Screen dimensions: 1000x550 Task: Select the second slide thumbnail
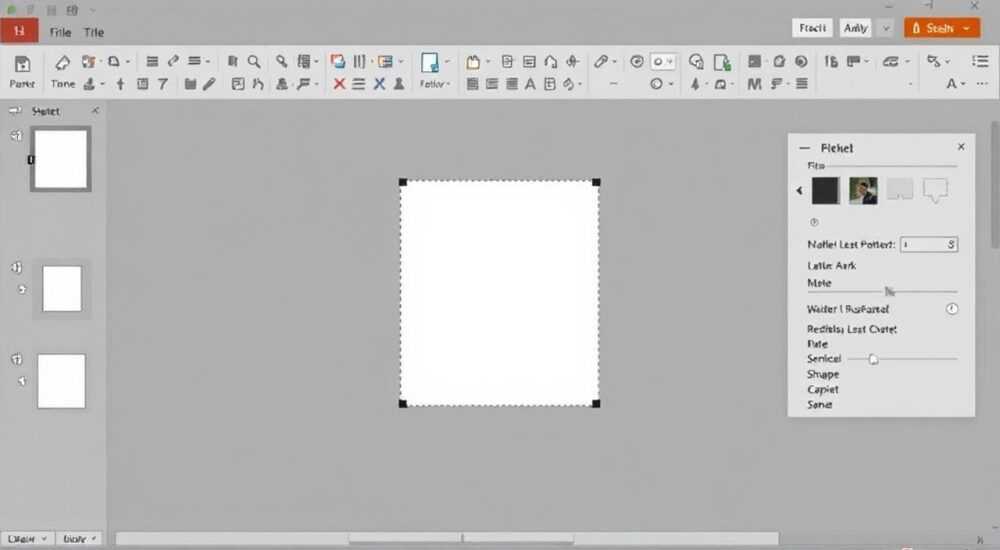(62, 288)
